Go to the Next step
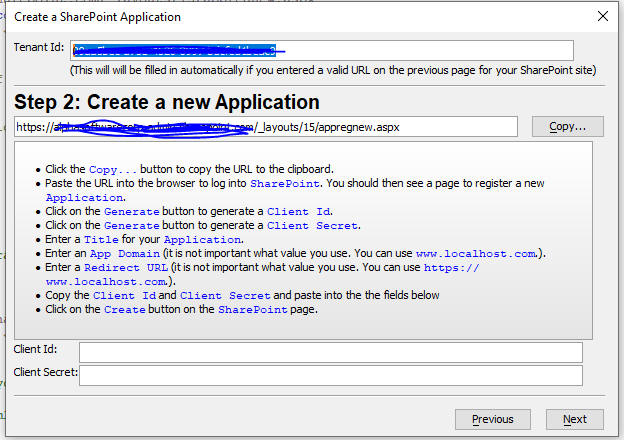 pos(575,419)
